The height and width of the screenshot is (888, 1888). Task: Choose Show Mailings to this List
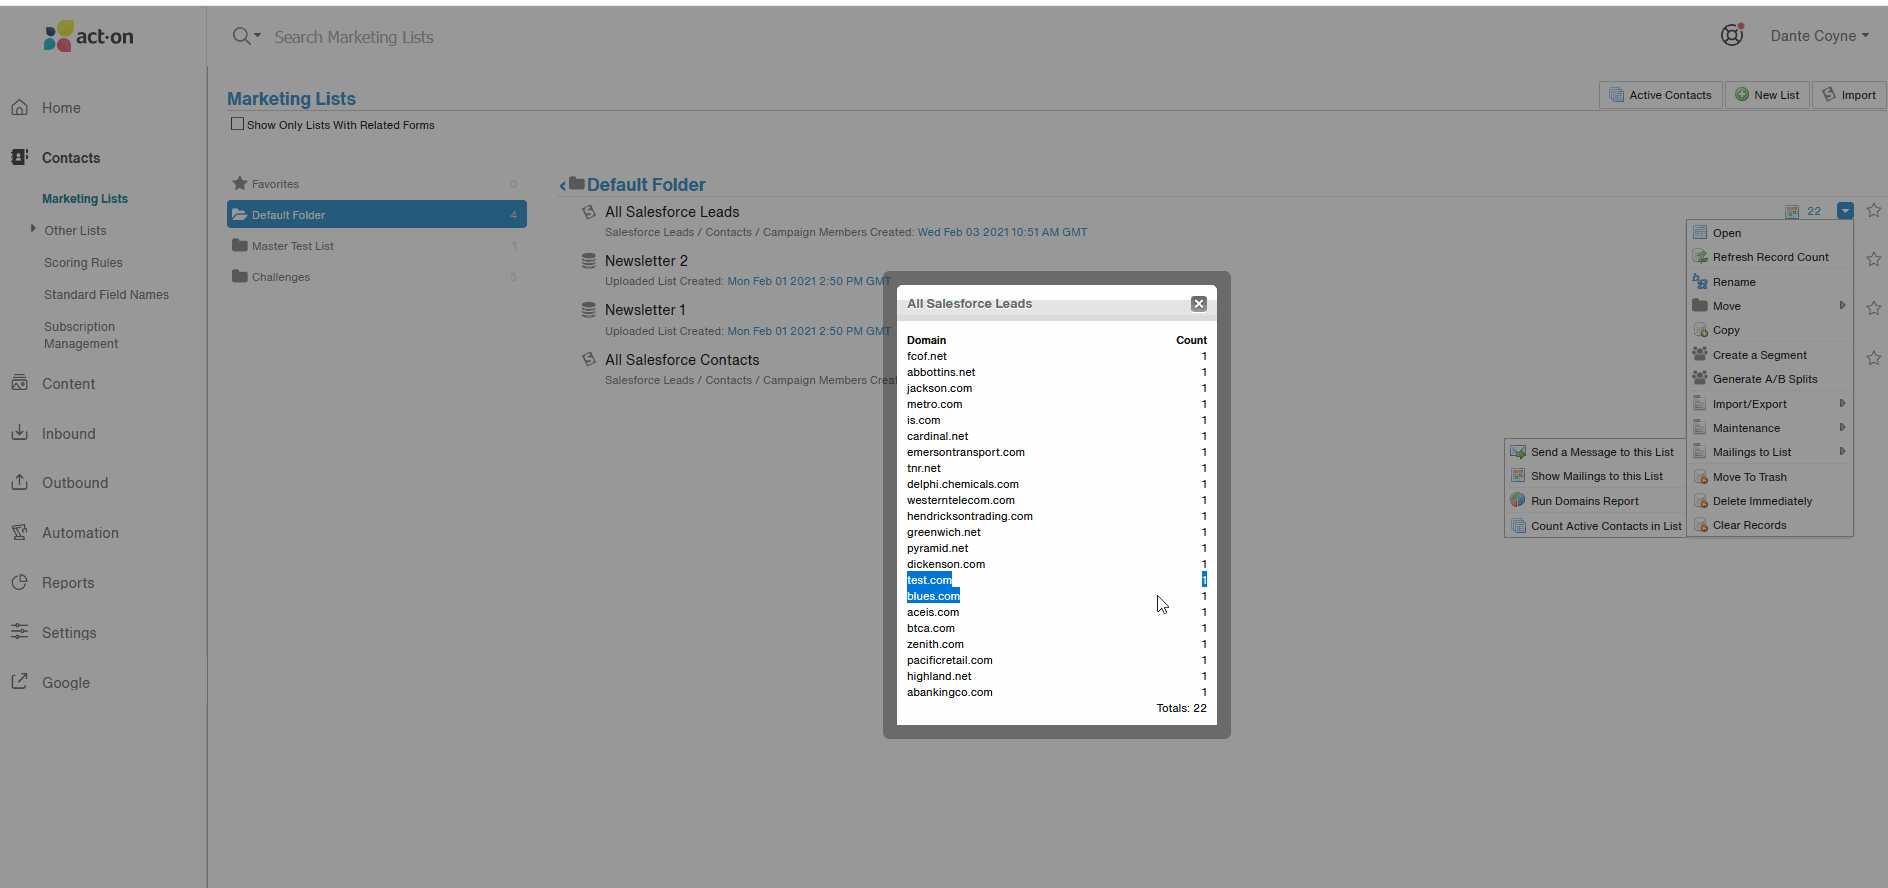(x=1596, y=476)
